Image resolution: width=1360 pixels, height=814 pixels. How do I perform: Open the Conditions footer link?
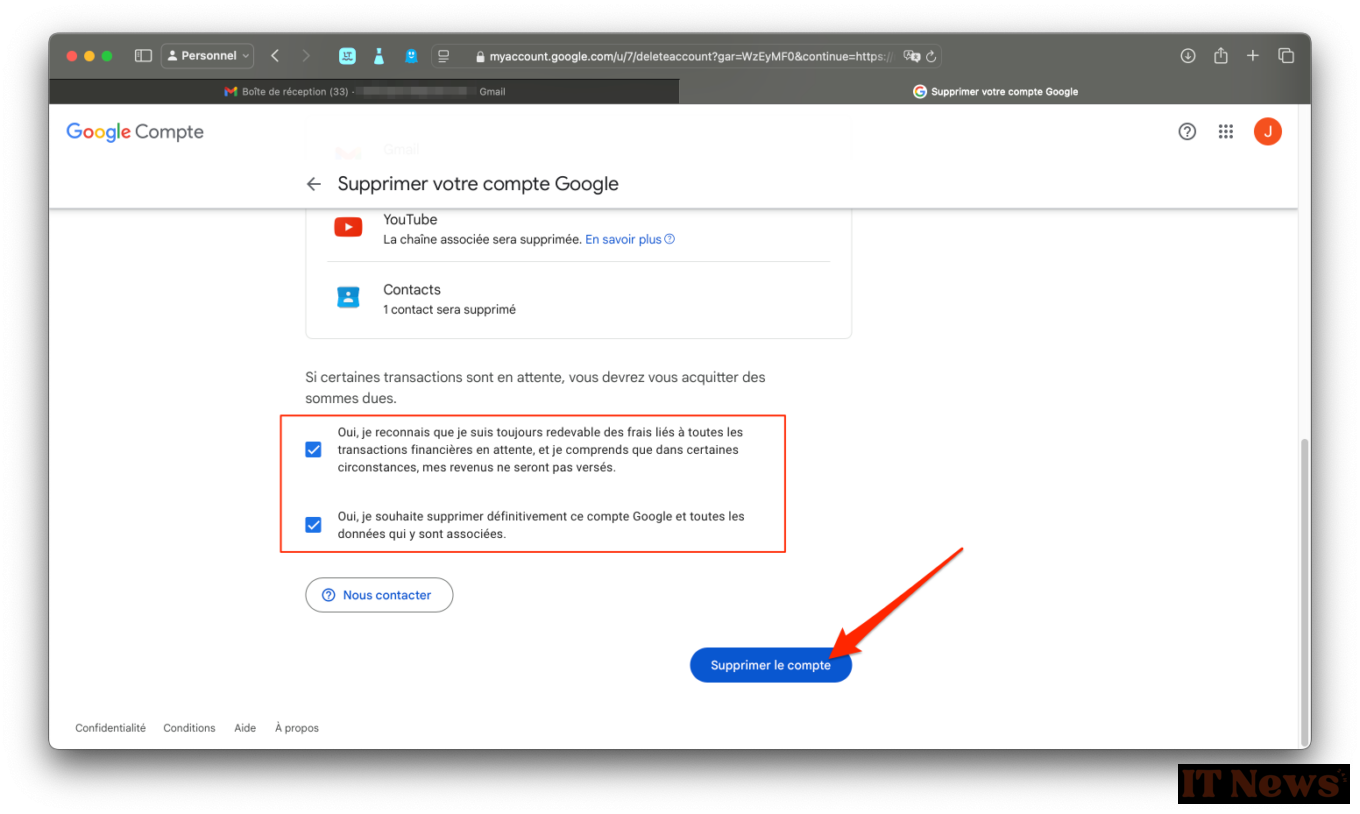pyautogui.click(x=189, y=728)
